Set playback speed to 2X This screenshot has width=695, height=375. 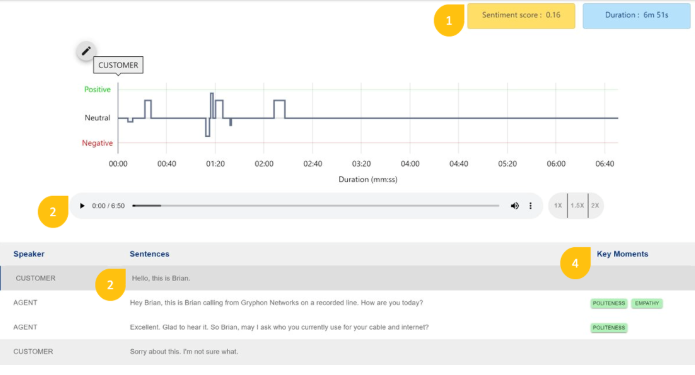(x=595, y=206)
